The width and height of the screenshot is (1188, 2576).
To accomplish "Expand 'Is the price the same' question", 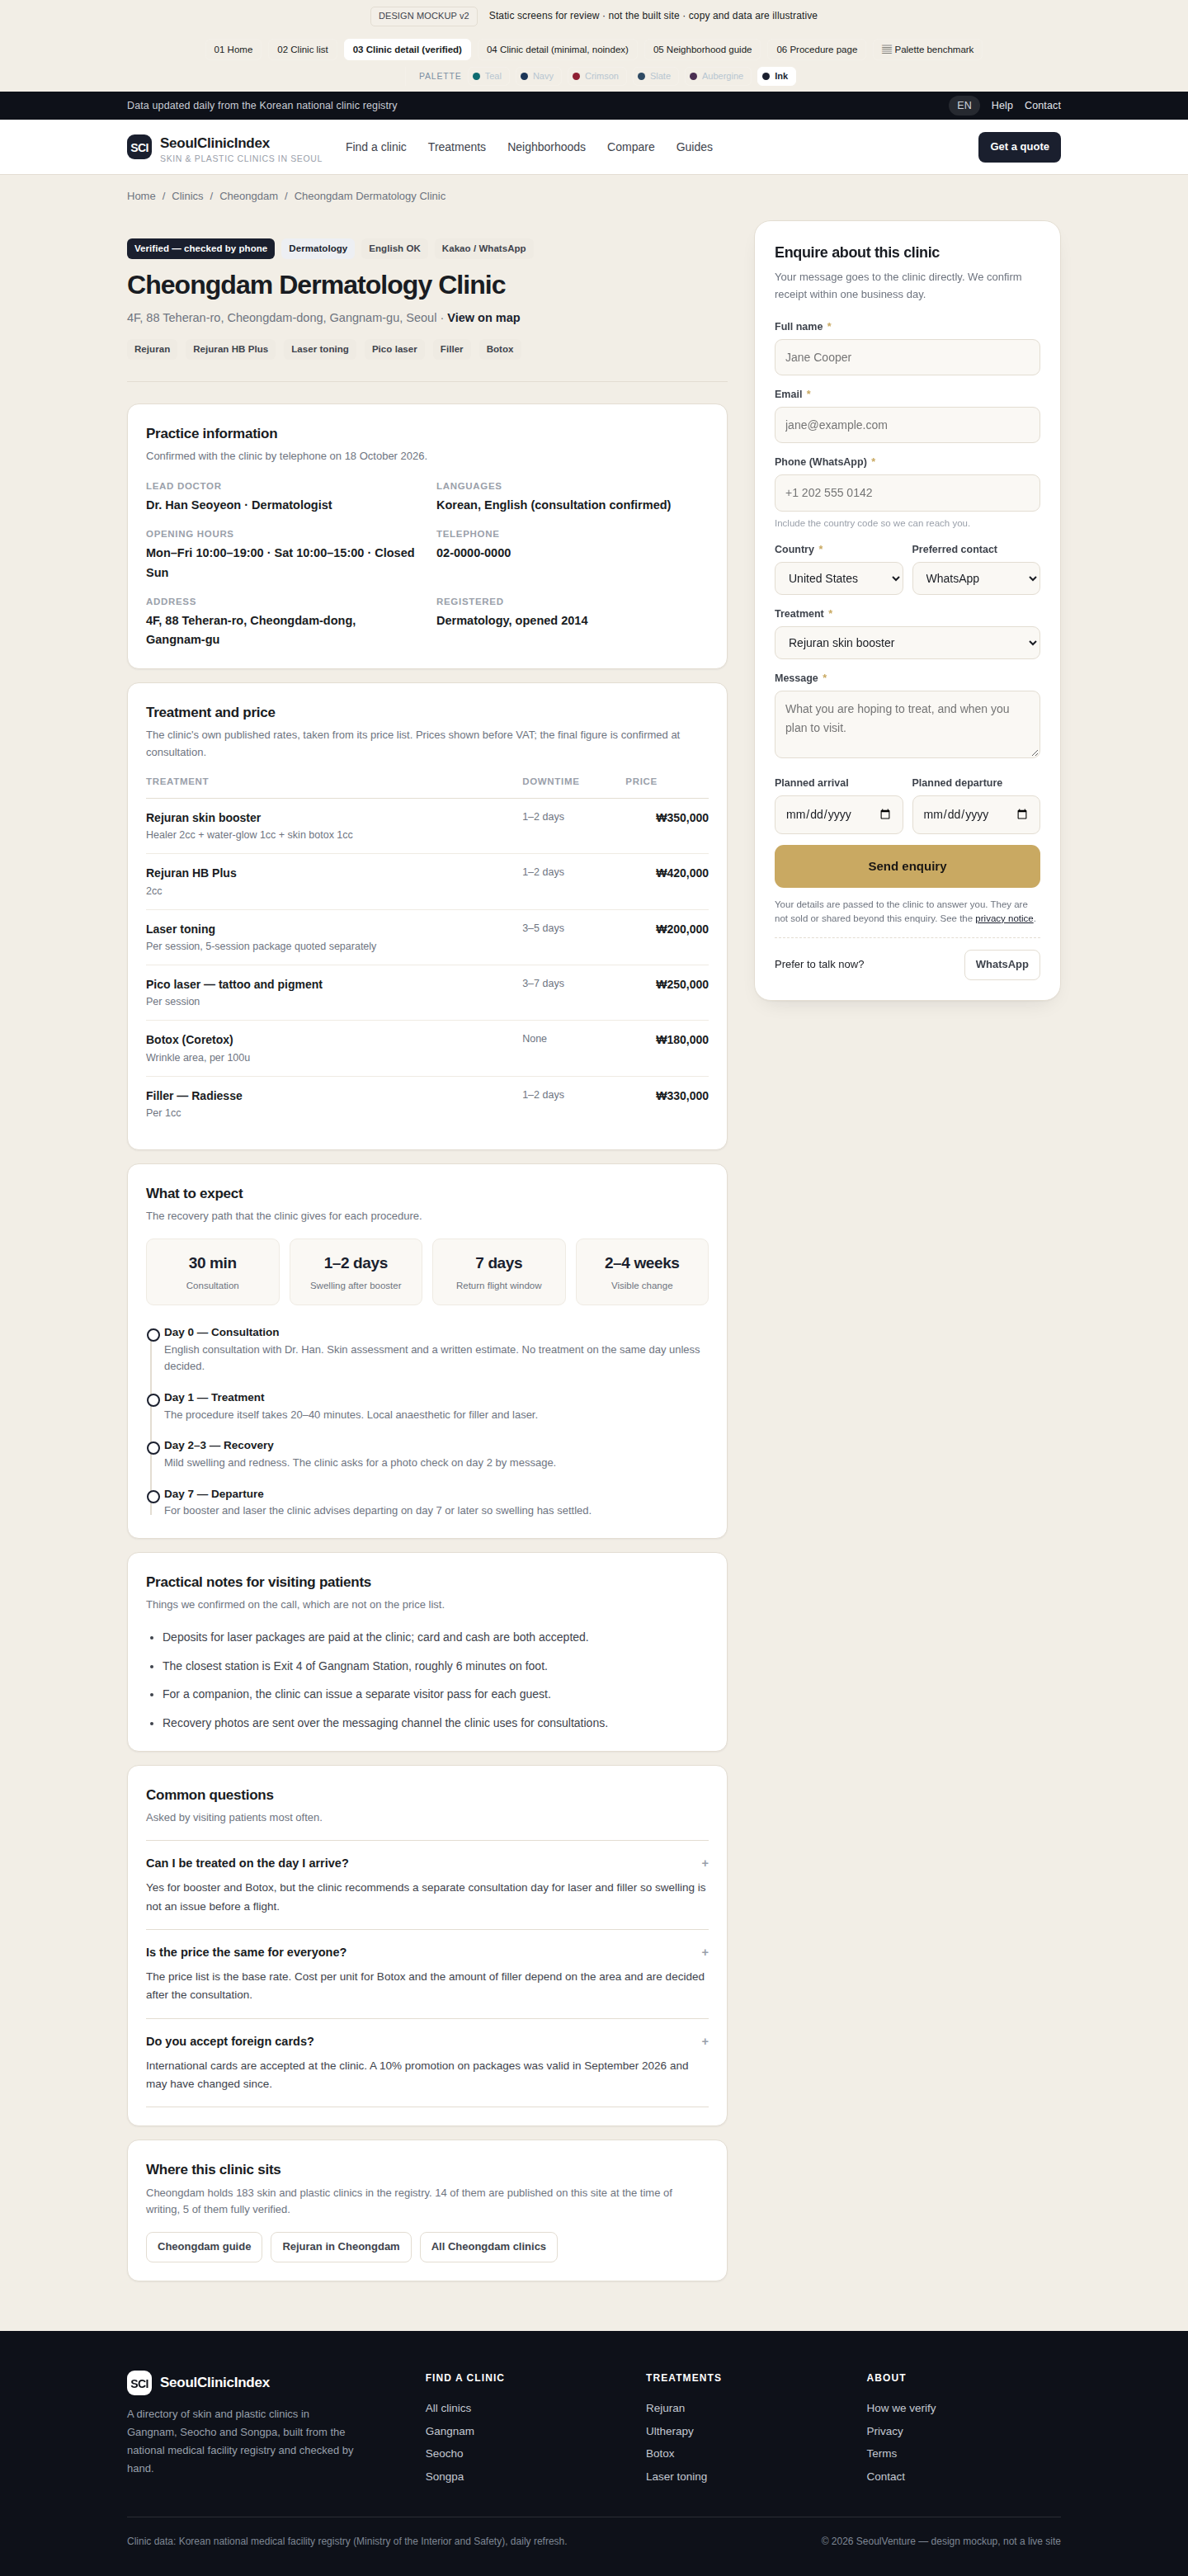I will tap(427, 1952).
